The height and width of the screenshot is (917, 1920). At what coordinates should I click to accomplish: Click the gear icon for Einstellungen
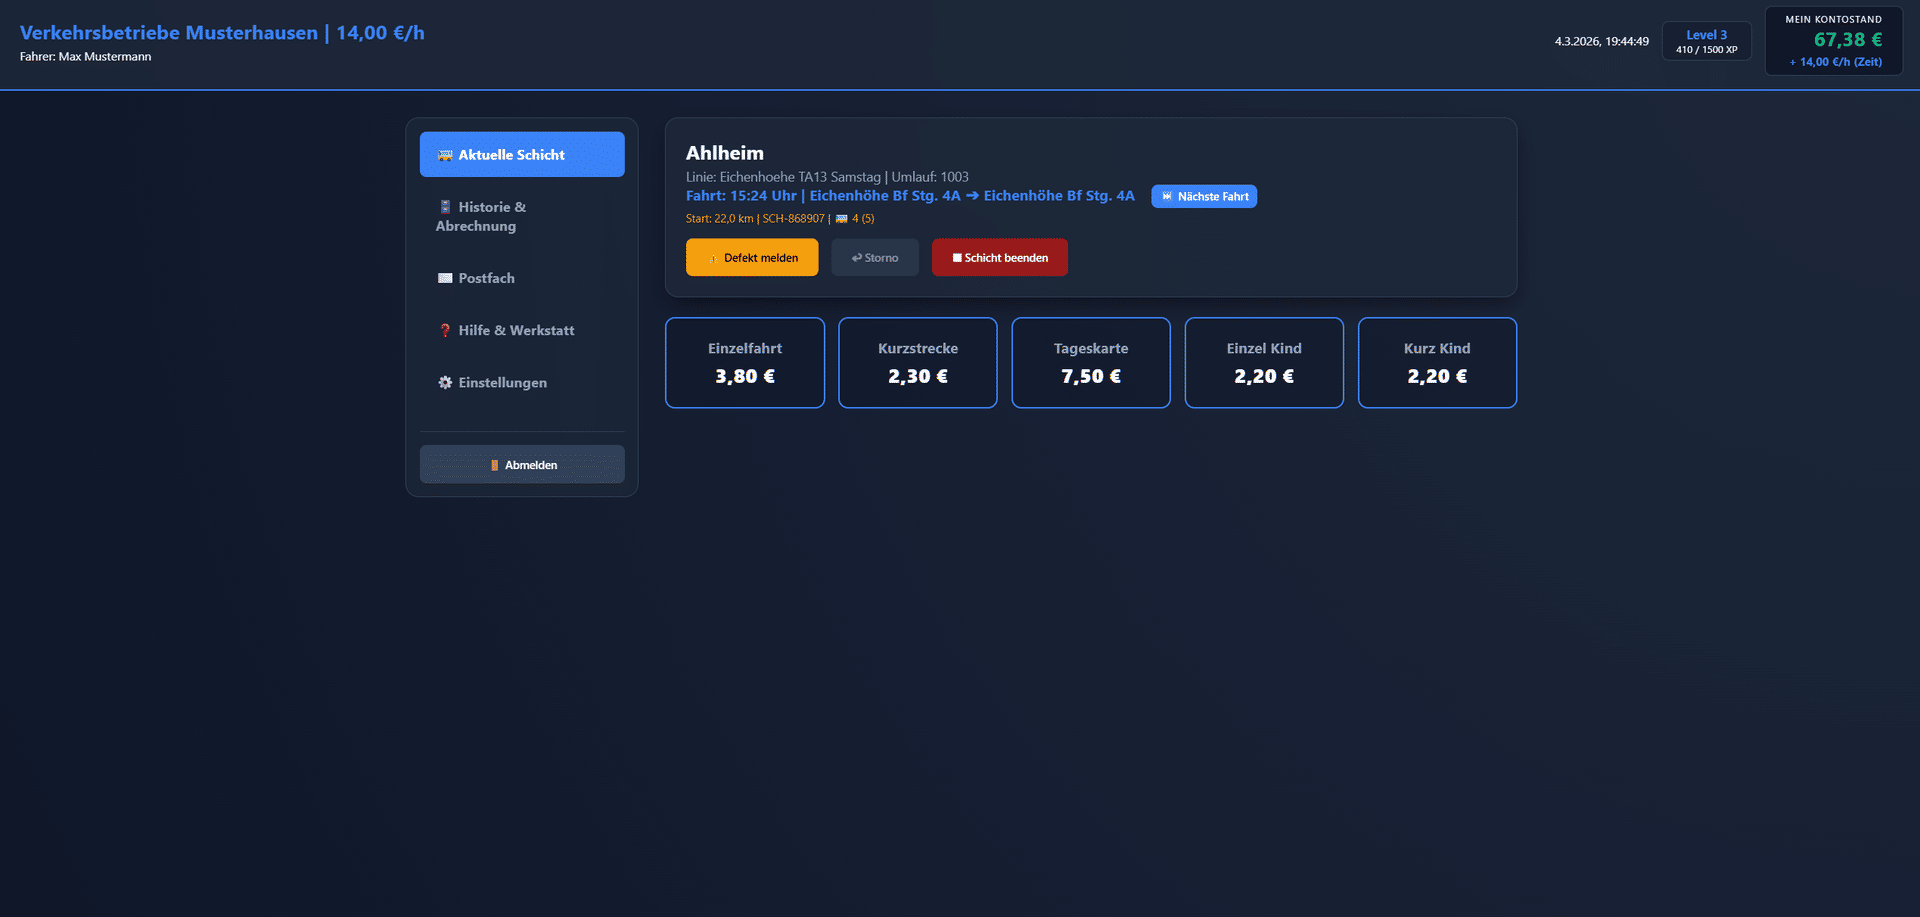click(445, 383)
